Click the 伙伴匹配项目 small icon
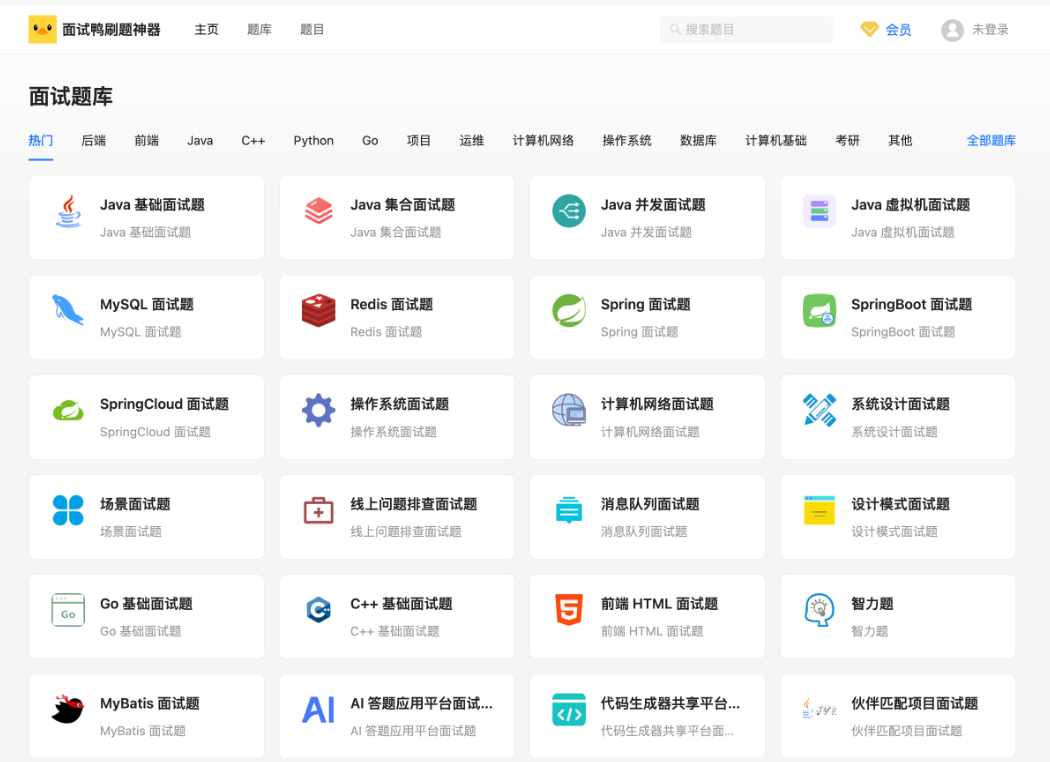 pos(819,709)
